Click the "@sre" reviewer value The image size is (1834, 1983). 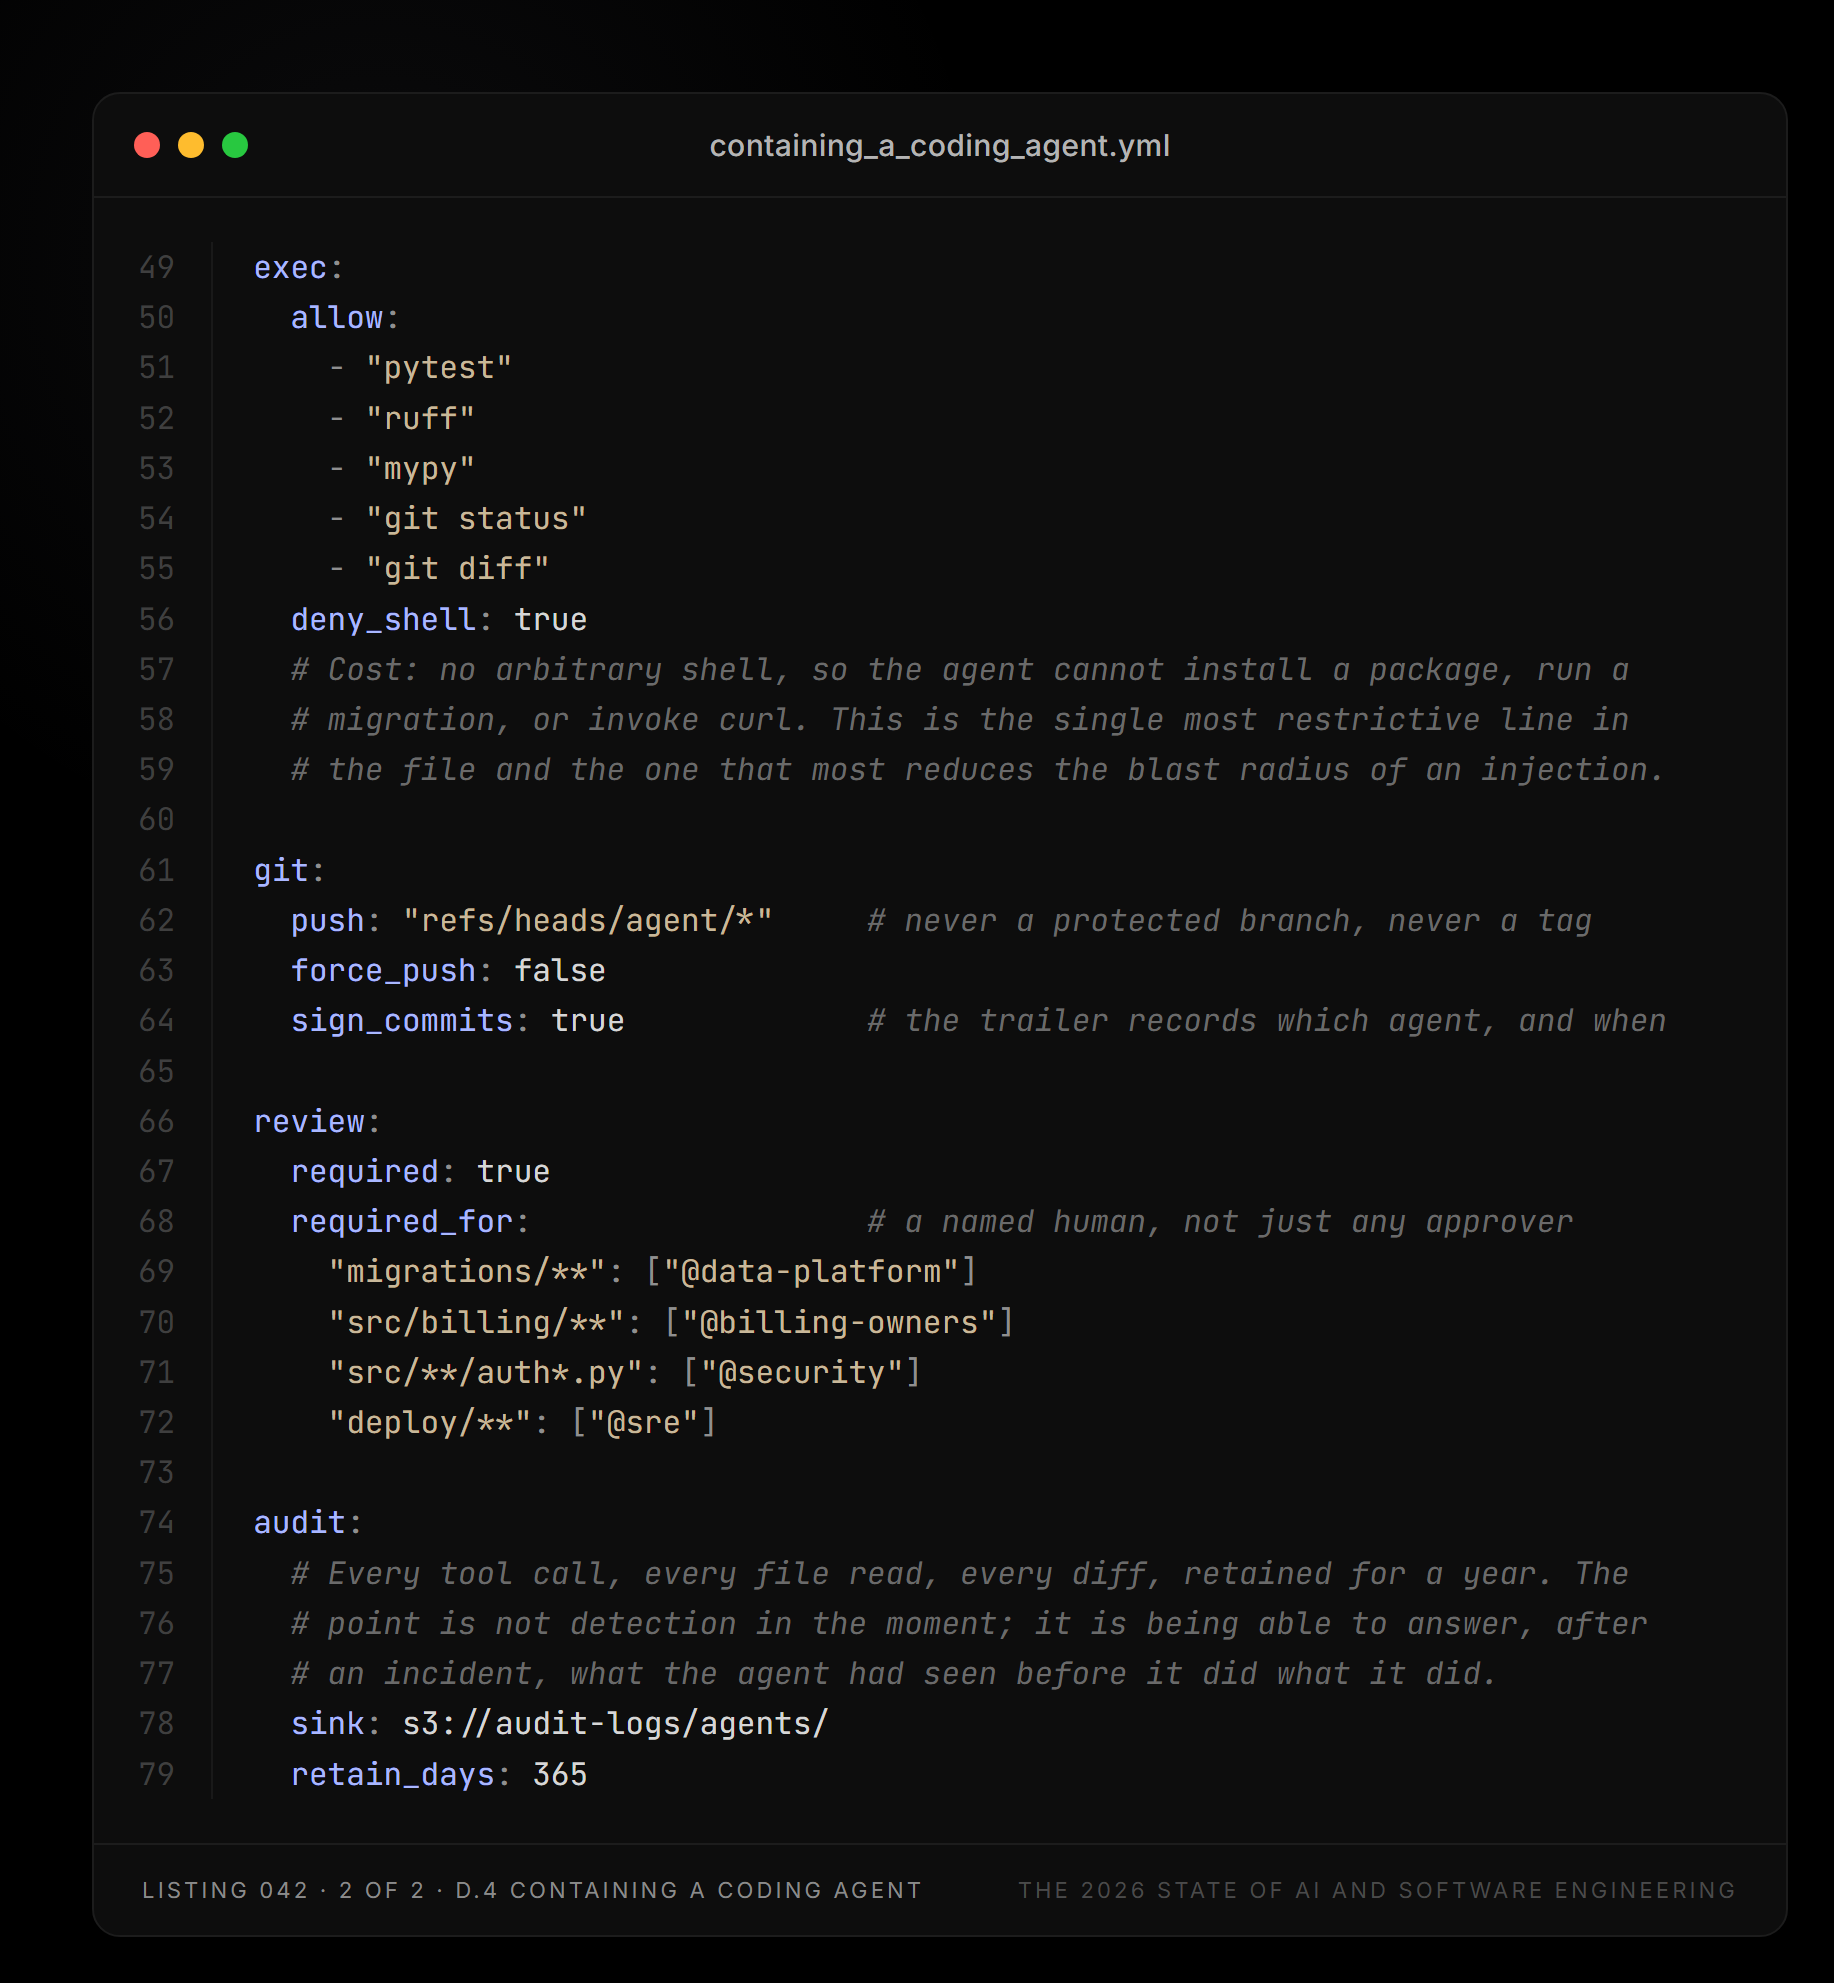point(643,1423)
